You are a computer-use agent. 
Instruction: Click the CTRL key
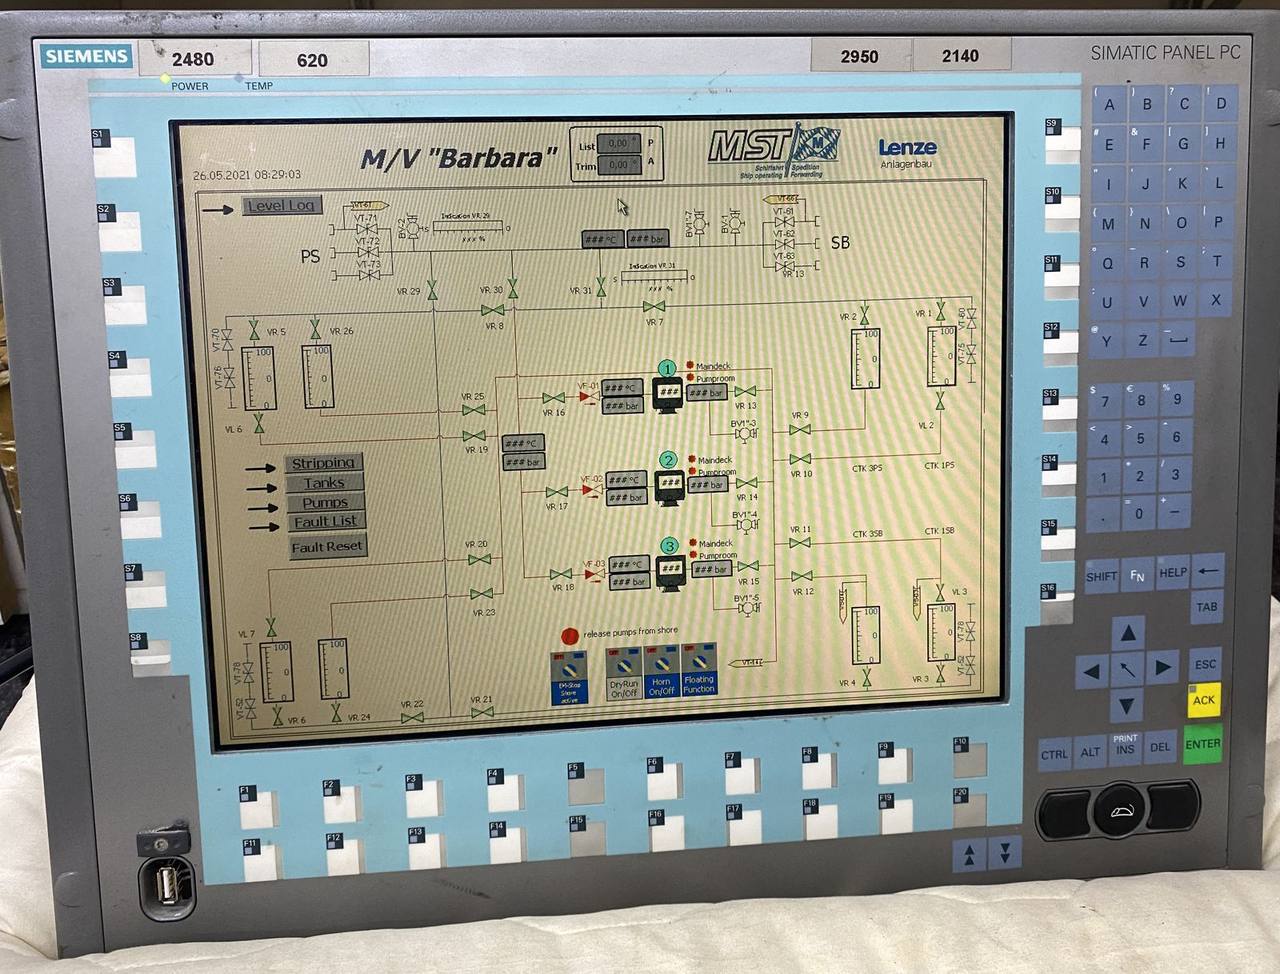(x=1054, y=755)
